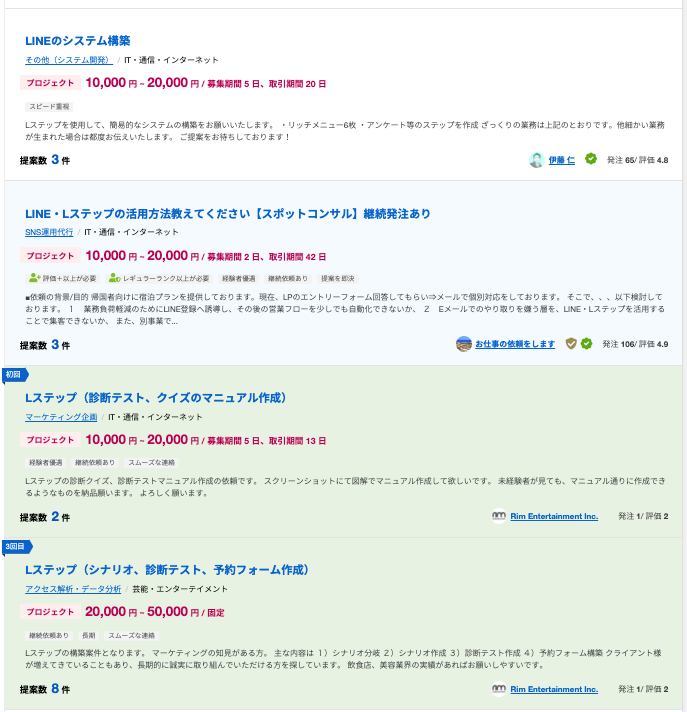687x712 pixels.
Task: Click the 提案を即決 tag
Action: [x=337, y=278]
